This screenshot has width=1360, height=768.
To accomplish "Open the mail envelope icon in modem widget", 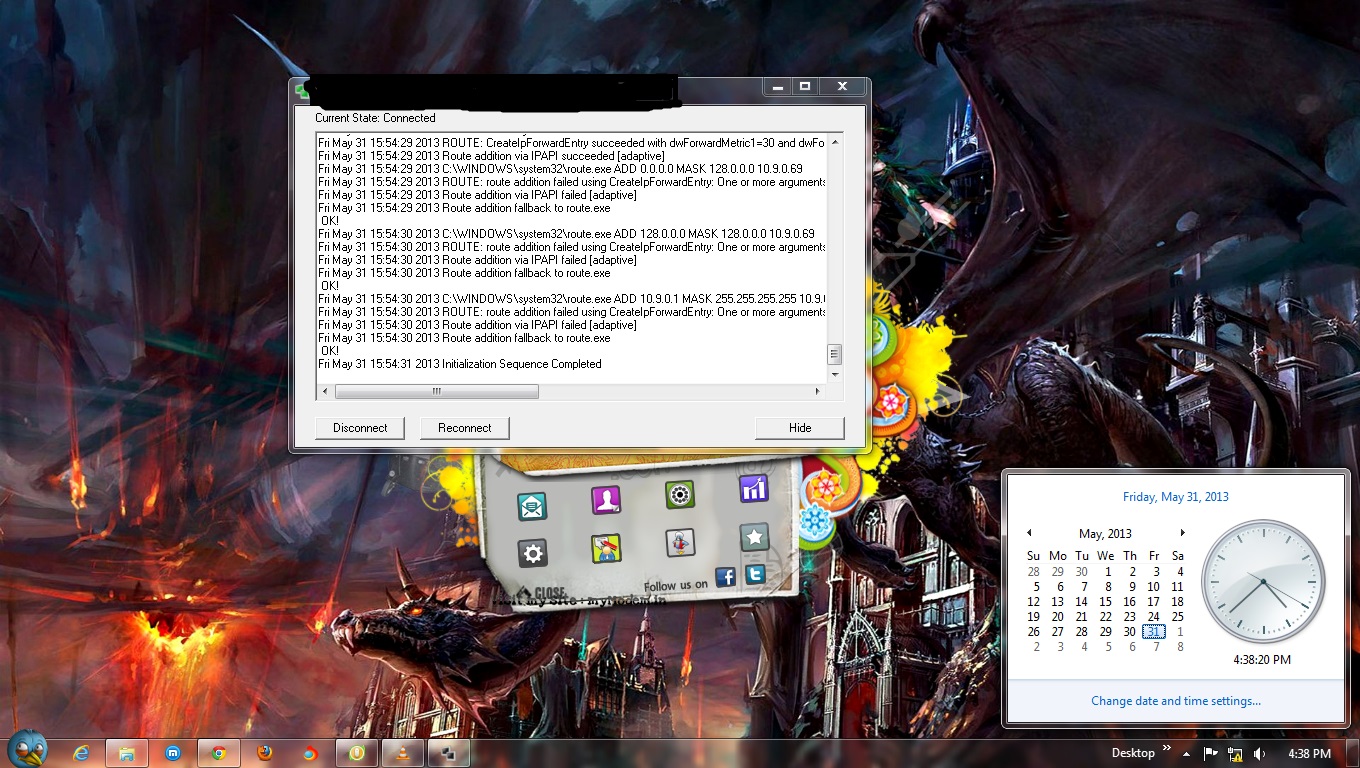I will pos(532,507).
